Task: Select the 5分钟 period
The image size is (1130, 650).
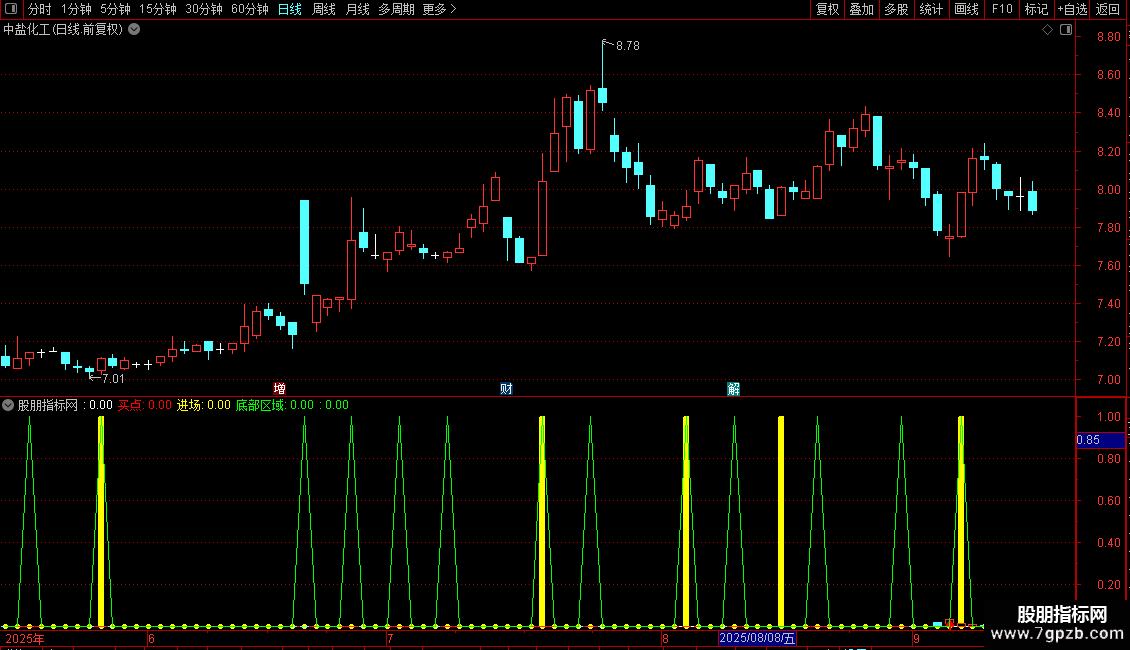Action: pos(115,9)
